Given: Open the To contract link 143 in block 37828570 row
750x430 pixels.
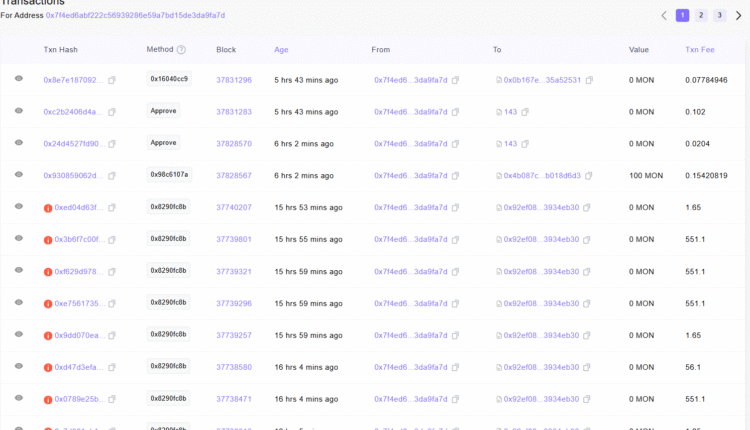Looking at the screenshot, I should [x=510, y=144].
